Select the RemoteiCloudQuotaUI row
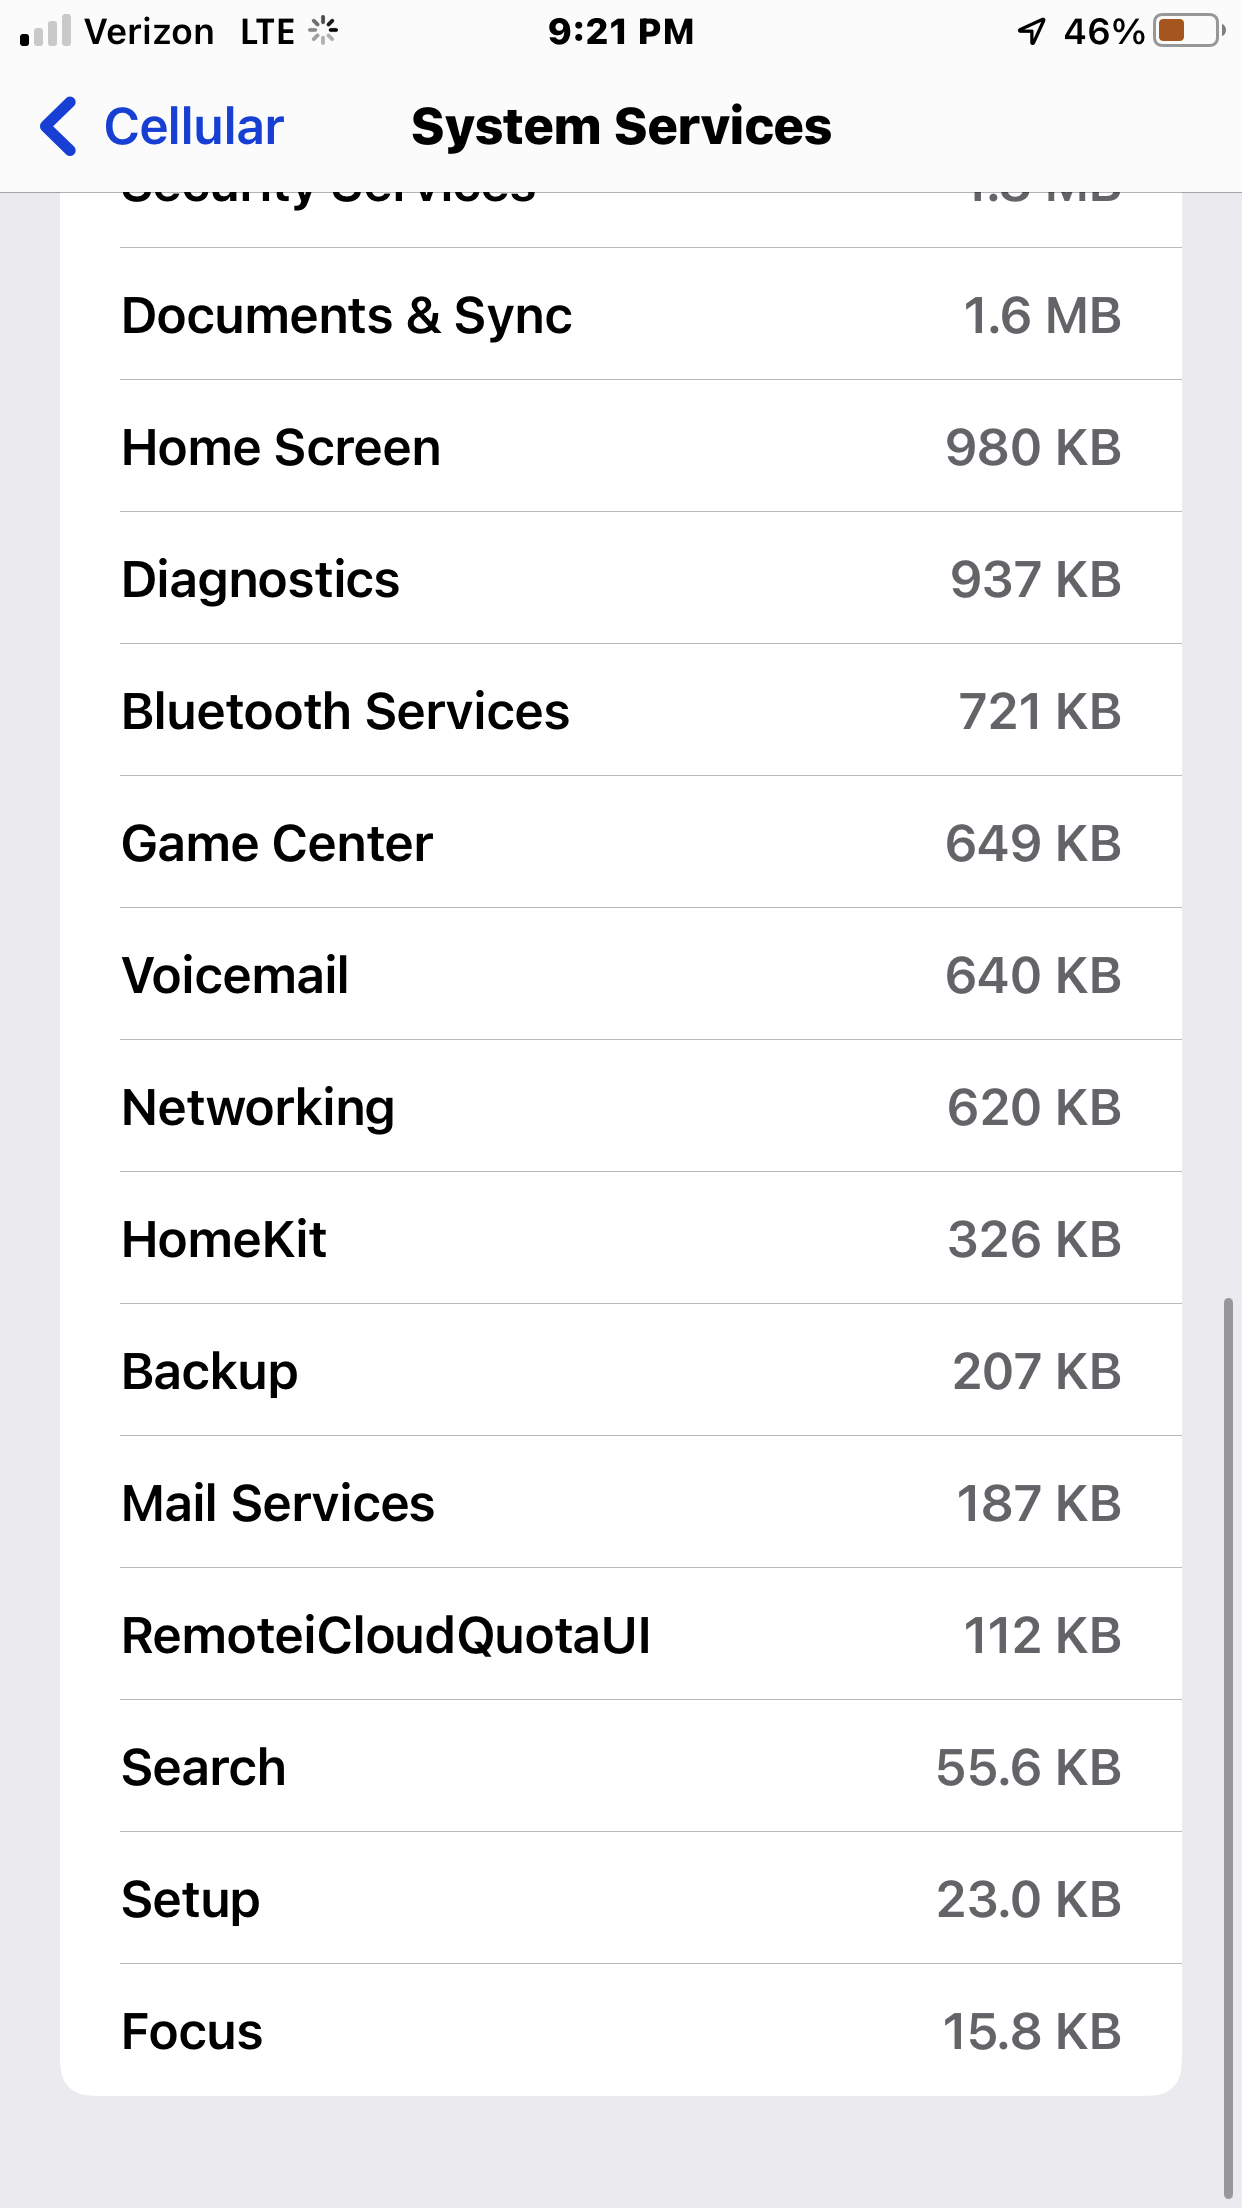This screenshot has width=1242, height=2208. click(x=620, y=1636)
